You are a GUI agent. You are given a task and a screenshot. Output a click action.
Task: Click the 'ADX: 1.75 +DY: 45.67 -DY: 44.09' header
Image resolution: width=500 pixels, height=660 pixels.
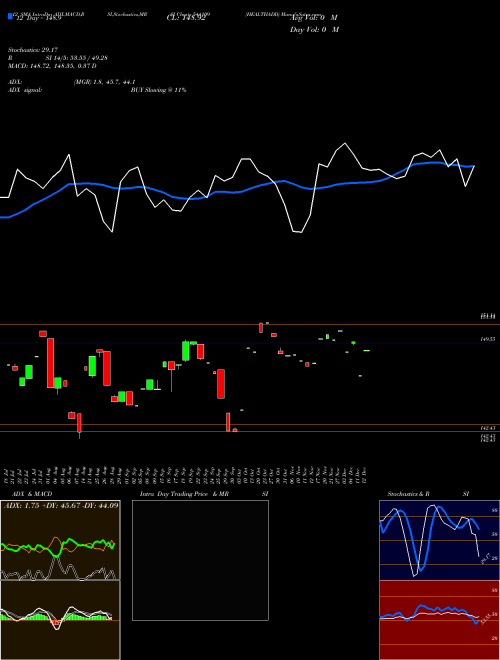(61, 505)
